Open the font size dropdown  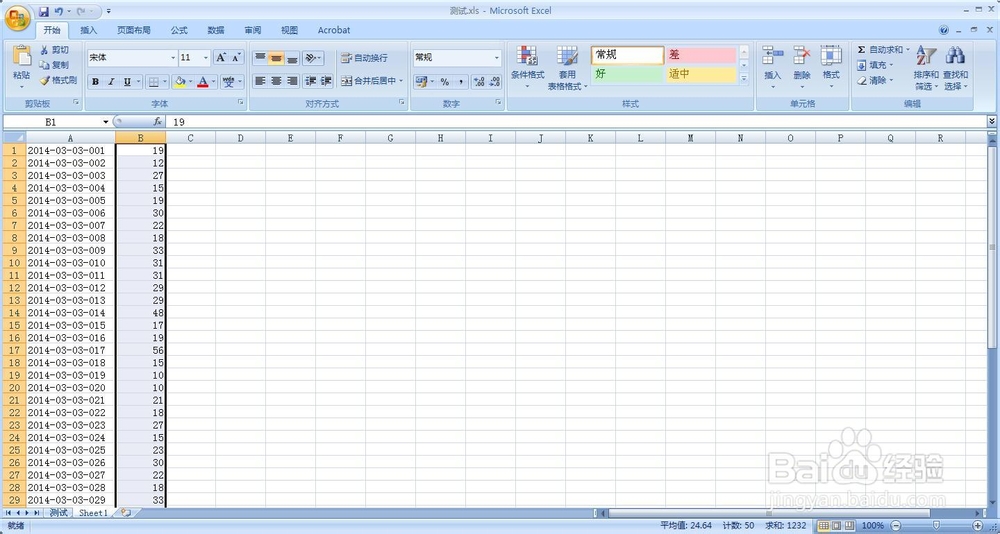tap(205, 58)
